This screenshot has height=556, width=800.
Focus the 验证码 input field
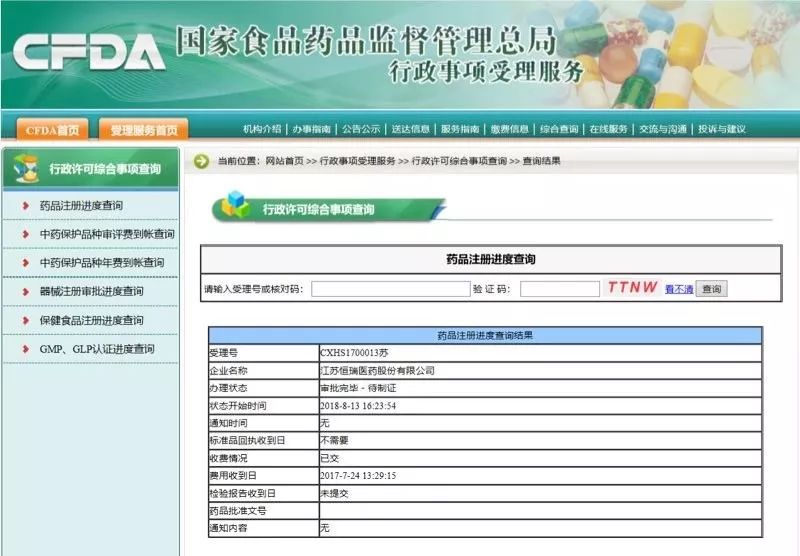pyautogui.click(x=560, y=289)
